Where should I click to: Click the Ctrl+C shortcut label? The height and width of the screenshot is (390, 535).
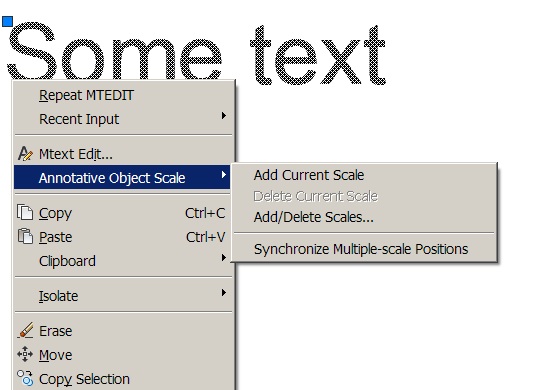coord(205,213)
